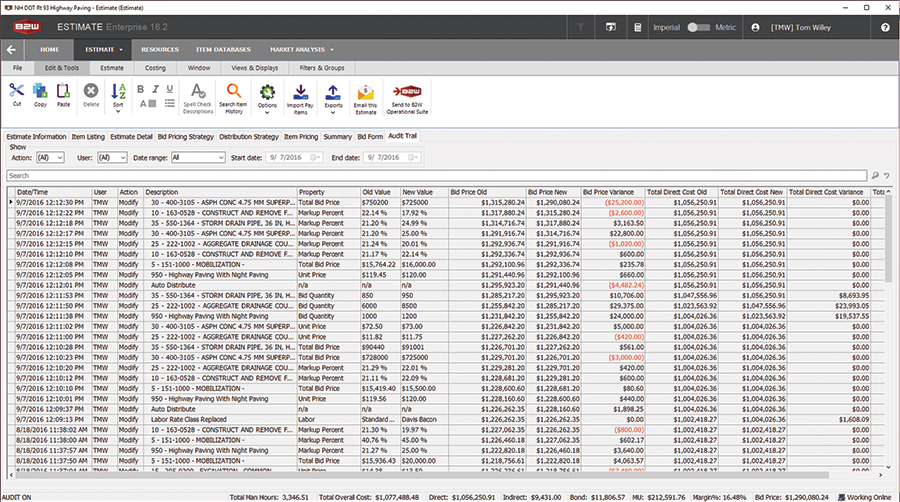Open the ITEM DATABASES menu

223,50
